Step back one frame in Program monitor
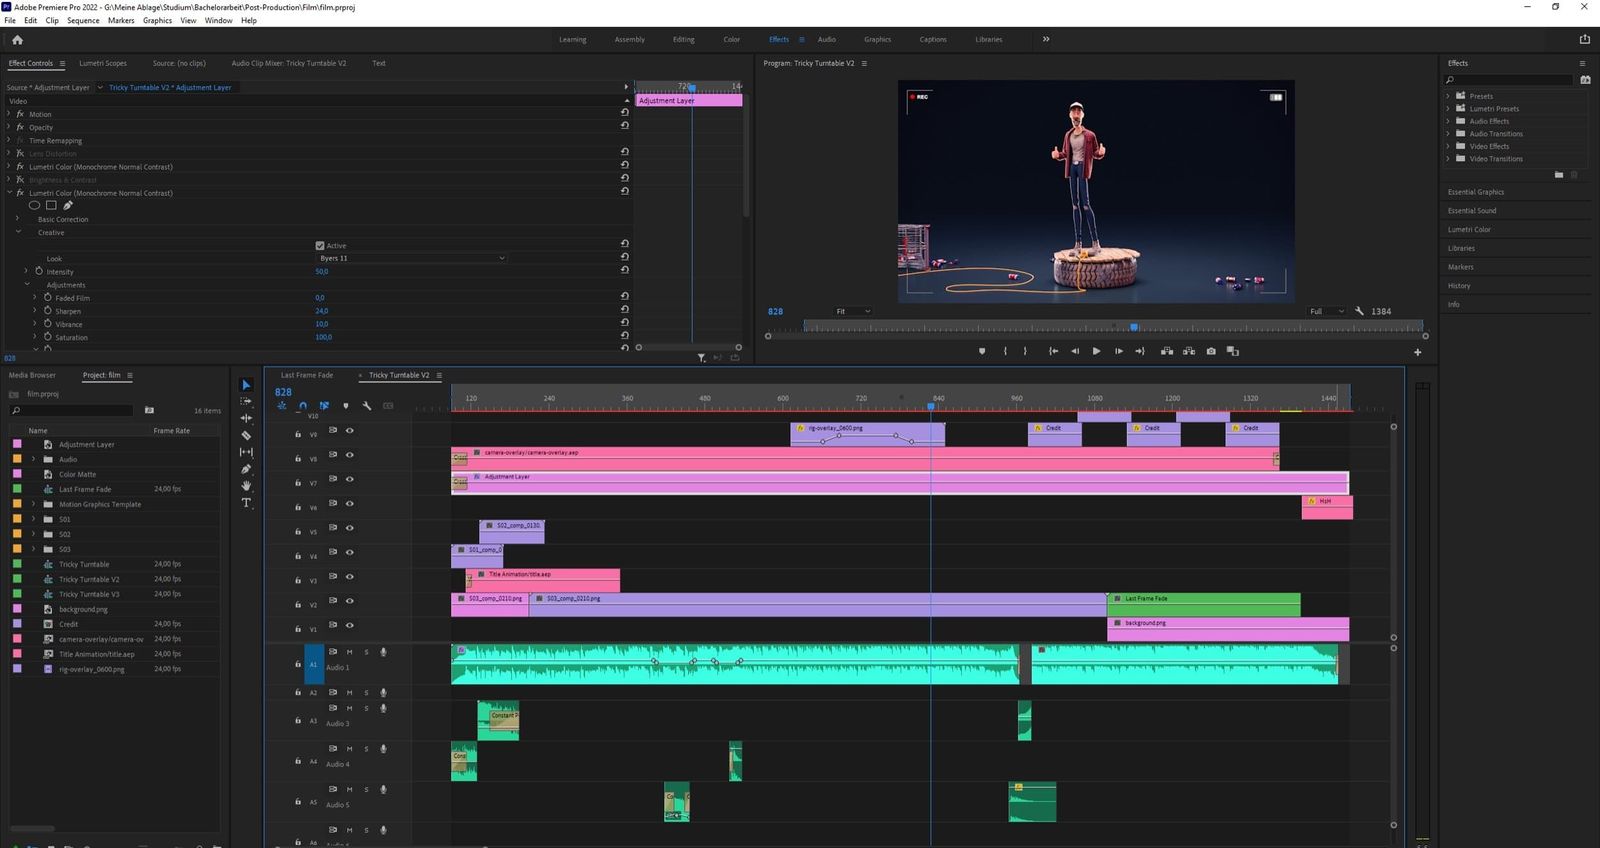The width and height of the screenshot is (1600, 848). point(1075,351)
